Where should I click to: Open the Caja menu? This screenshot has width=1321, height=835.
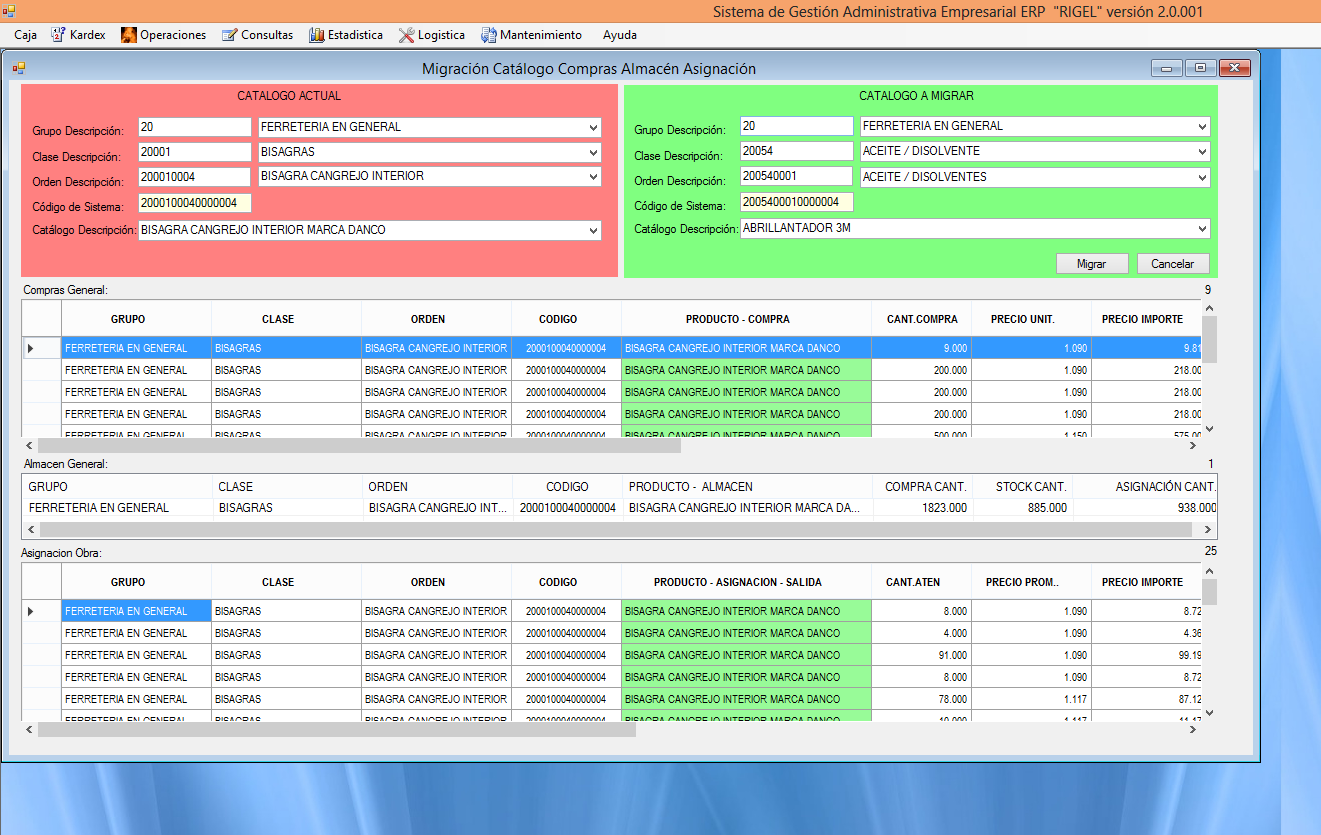click(26, 35)
